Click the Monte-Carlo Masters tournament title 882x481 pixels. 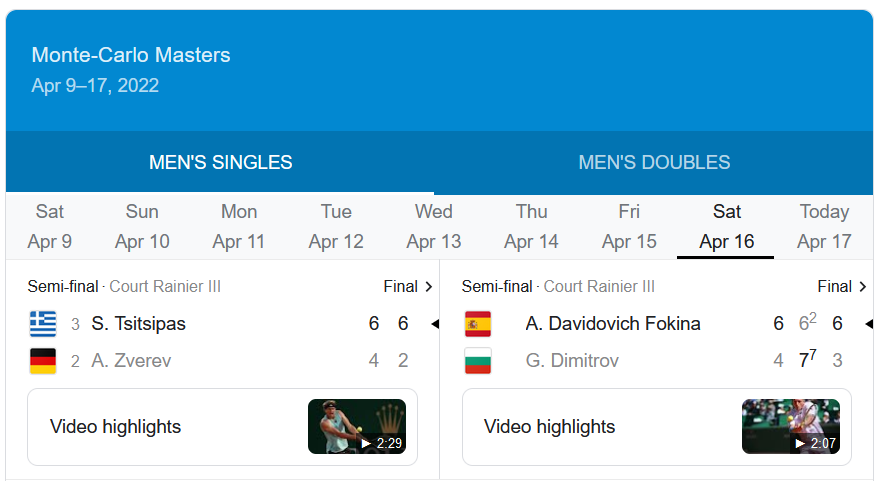point(131,55)
